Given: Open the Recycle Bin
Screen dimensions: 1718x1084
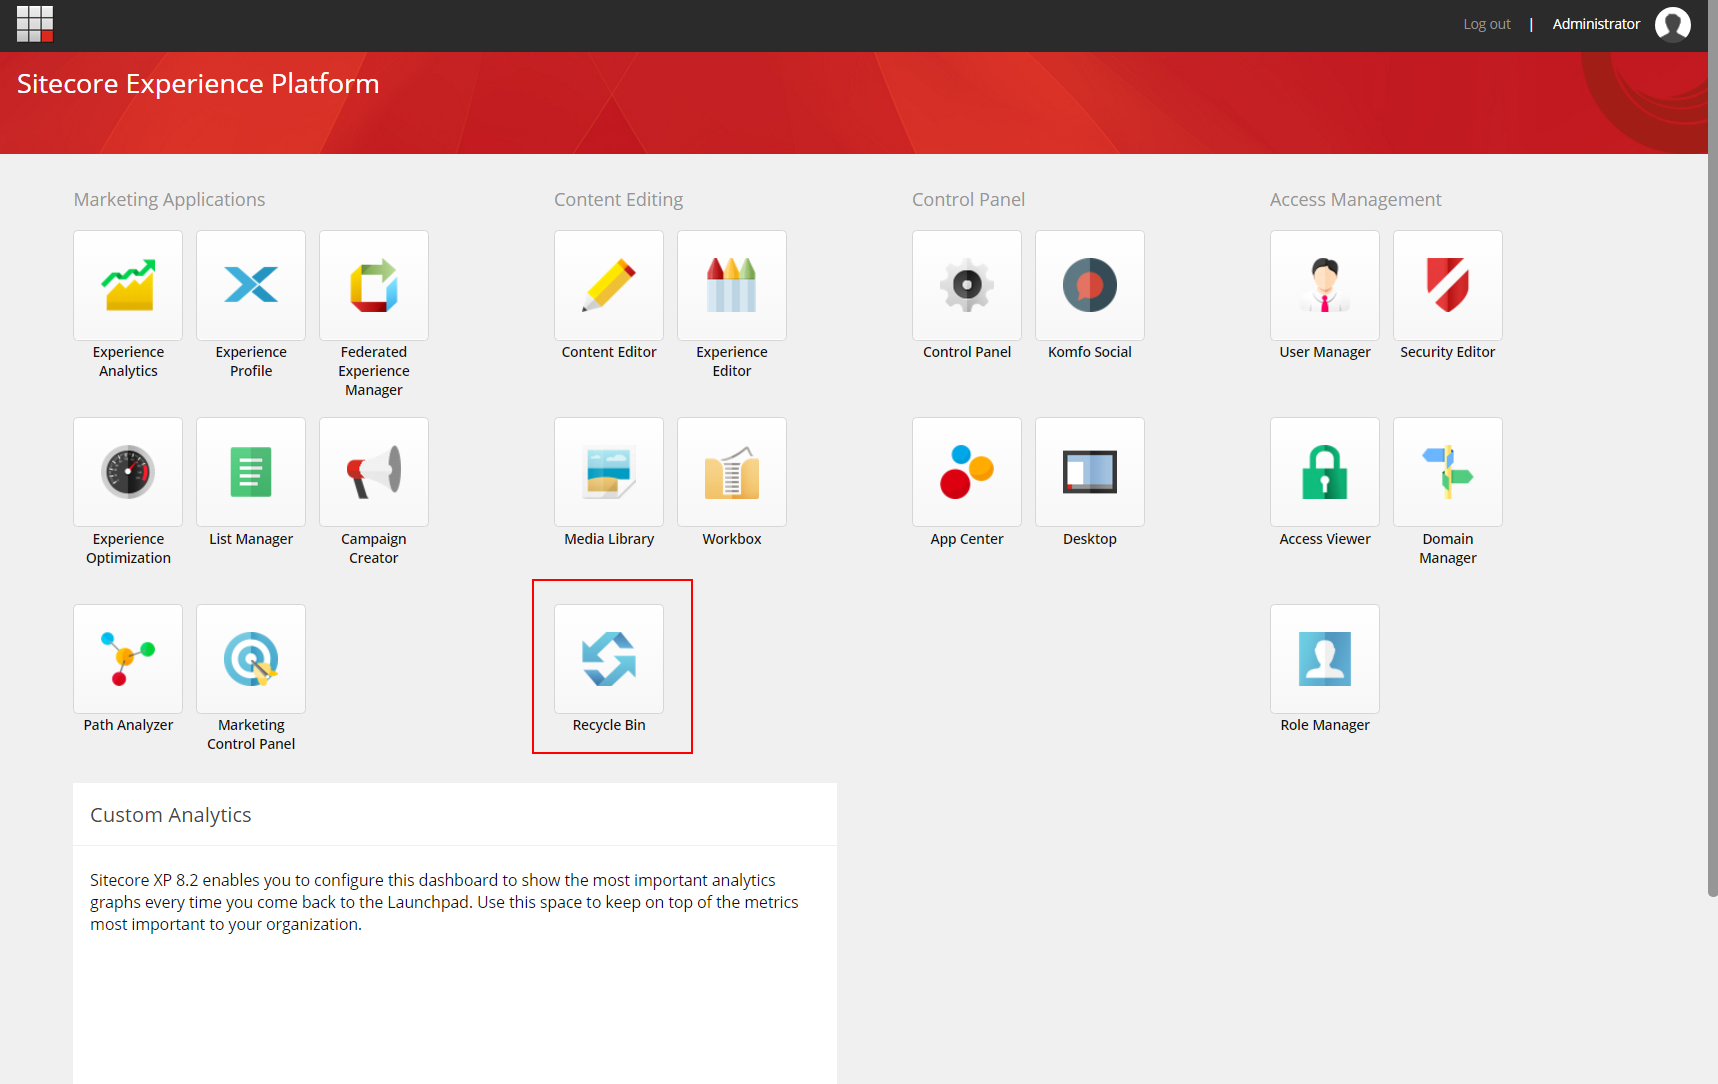Looking at the screenshot, I should [609, 659].
